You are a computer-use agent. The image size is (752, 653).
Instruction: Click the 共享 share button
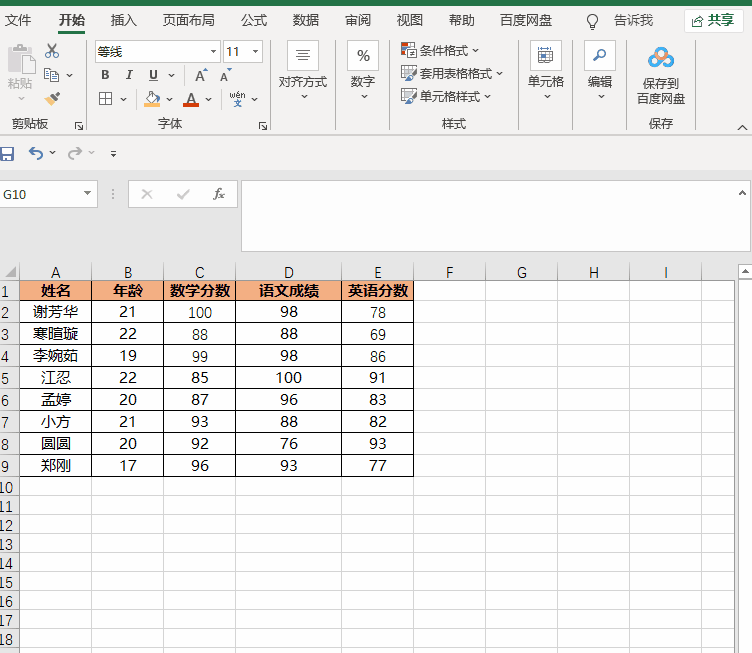pos(713,20)
